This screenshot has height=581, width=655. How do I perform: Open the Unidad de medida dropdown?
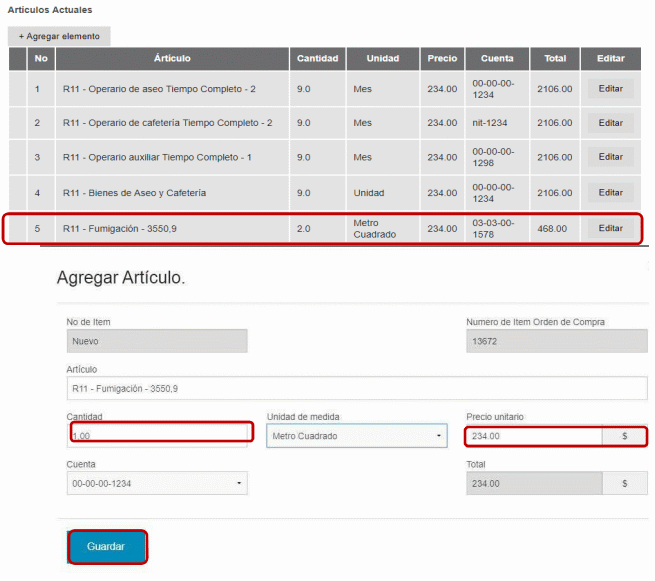pyautogui.click(x=356, y=436)
